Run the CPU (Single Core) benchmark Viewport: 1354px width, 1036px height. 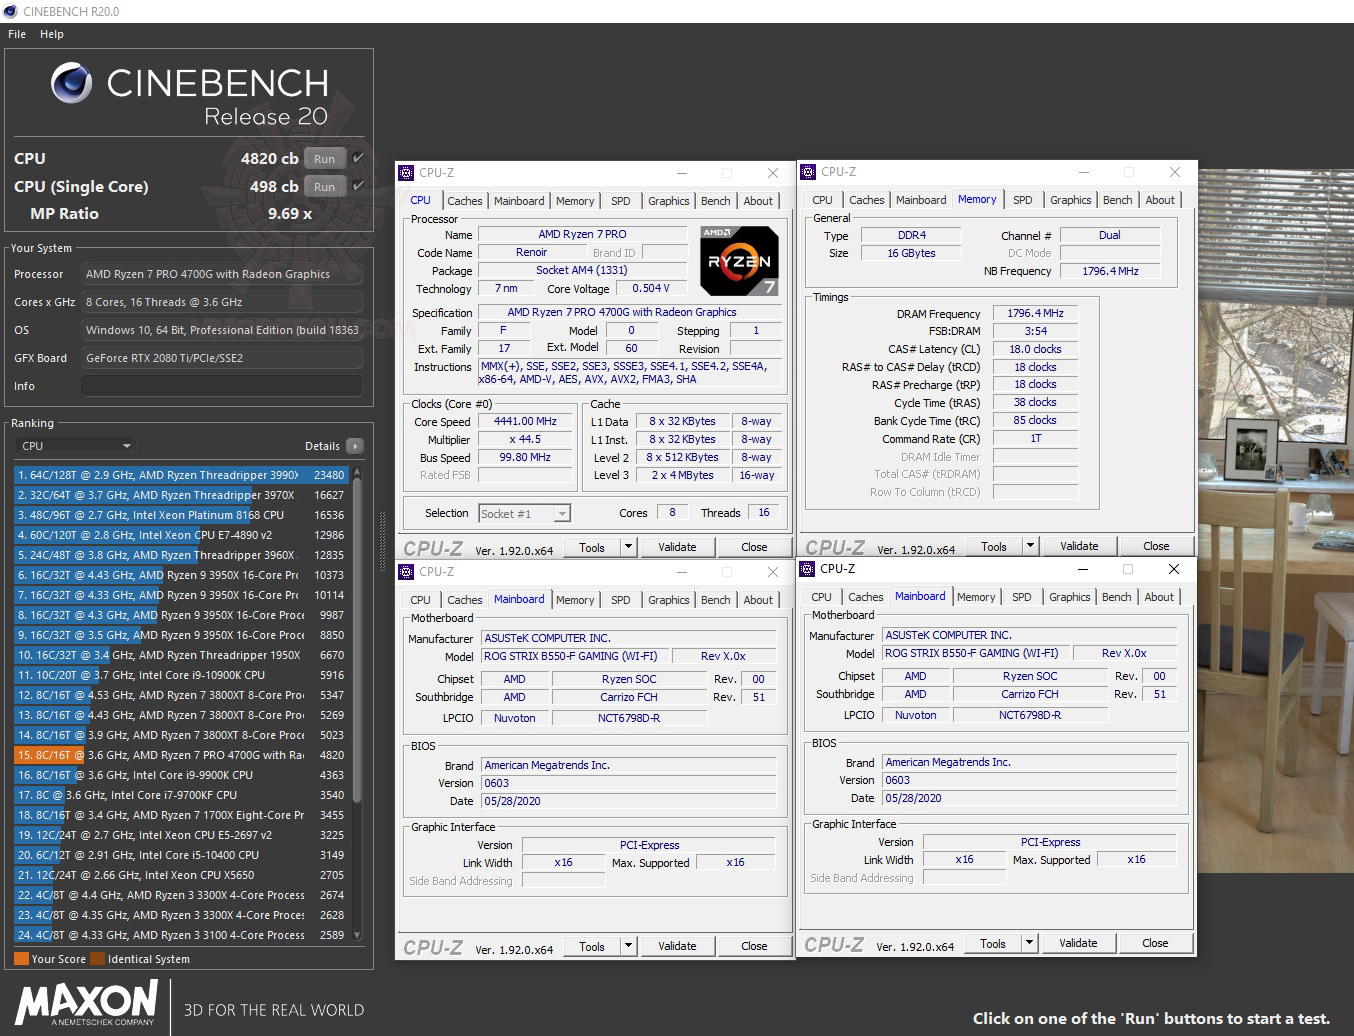coord(325,186)
